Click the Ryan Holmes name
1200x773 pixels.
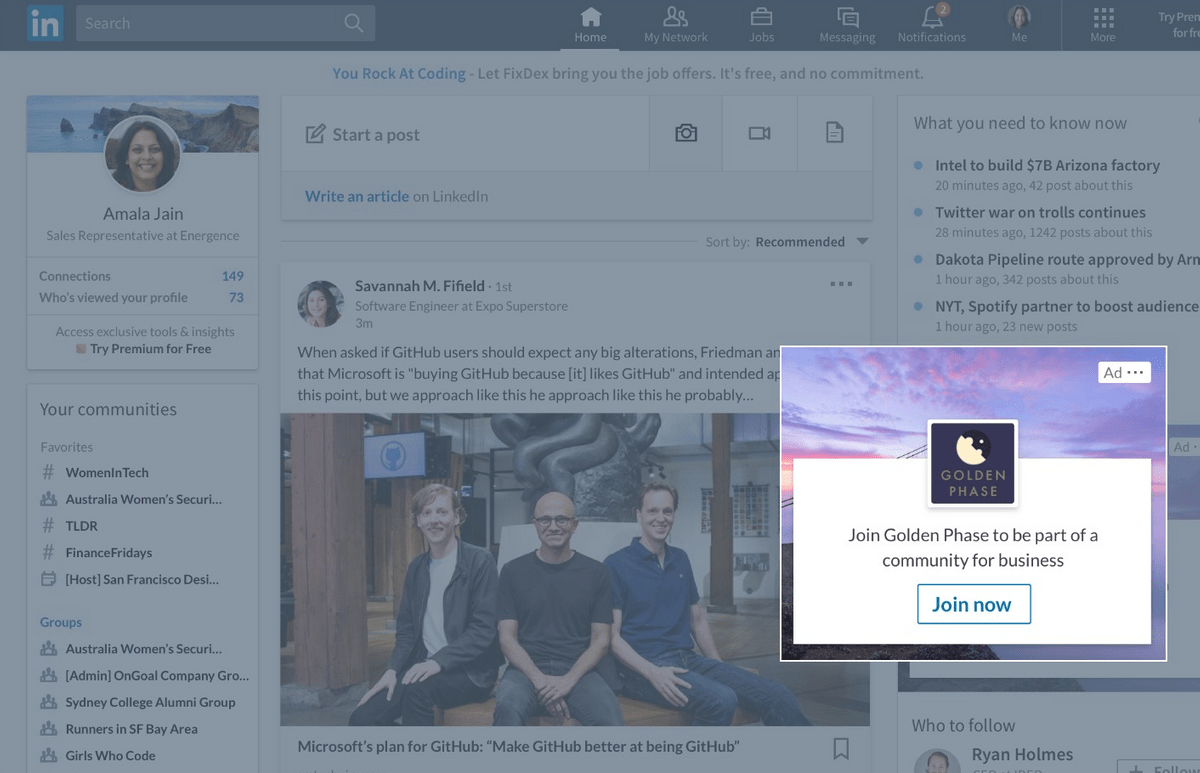(x=1022, y=755)
